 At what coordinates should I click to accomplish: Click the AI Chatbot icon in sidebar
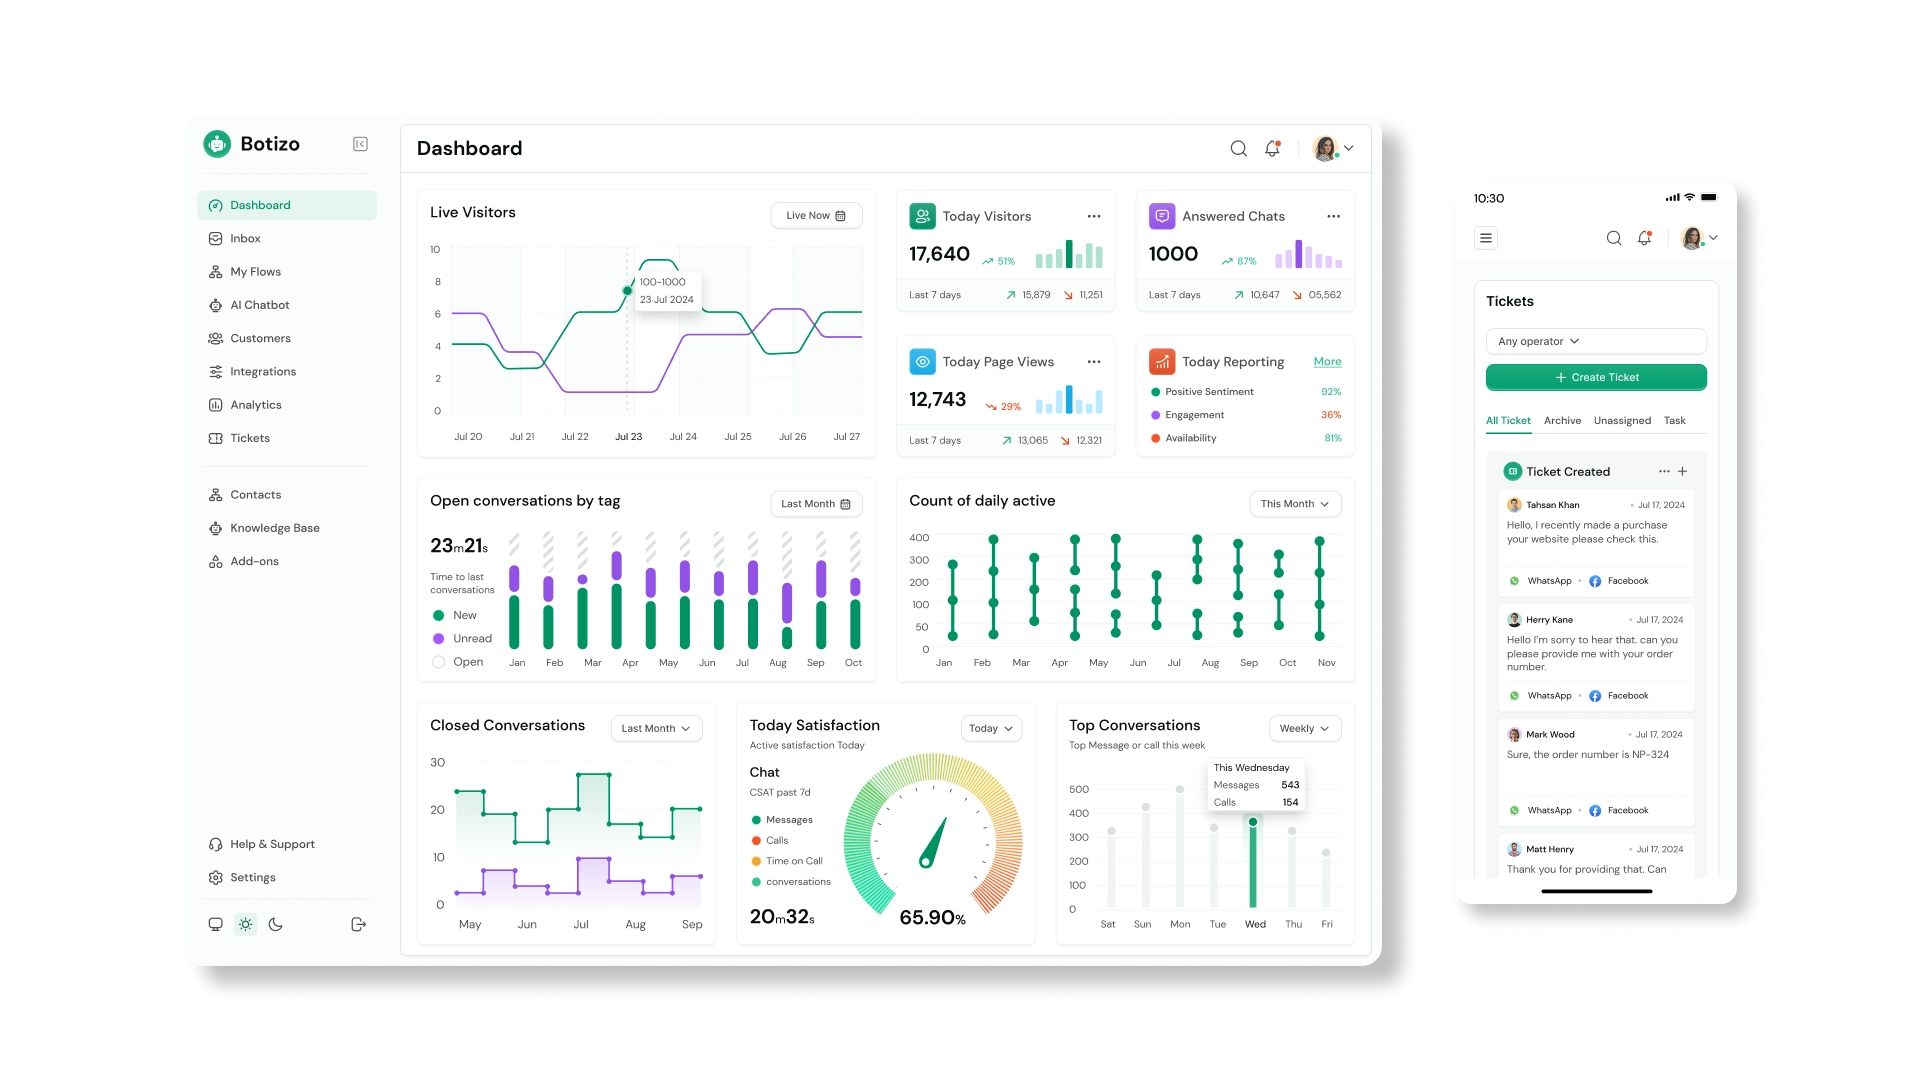tap(215, 305)
